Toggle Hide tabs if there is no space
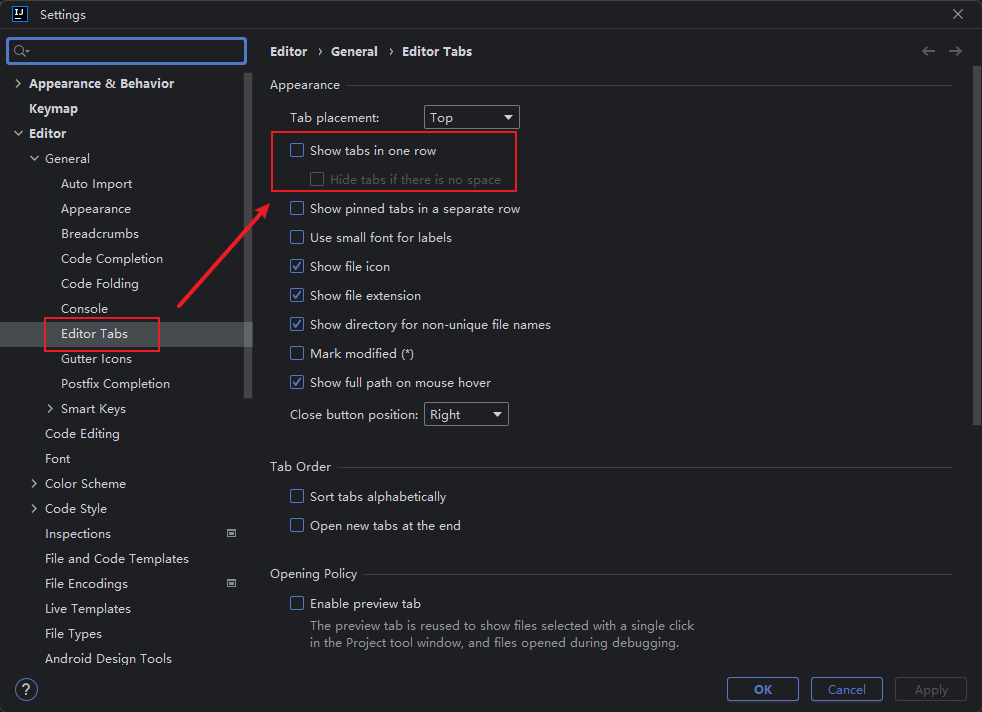Image resolution: width=982 pixels, height=712 pixels. (317, 179)
